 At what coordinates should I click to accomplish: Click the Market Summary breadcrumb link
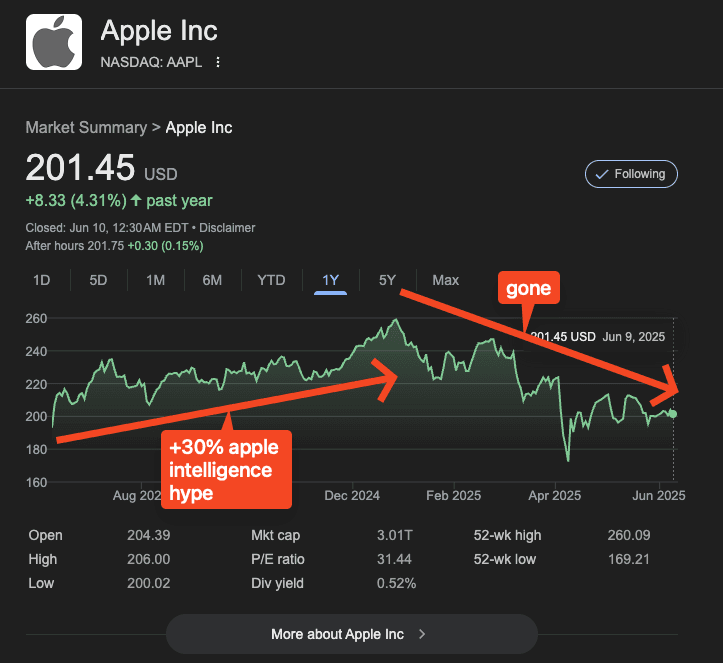click(x=85, y=128)
